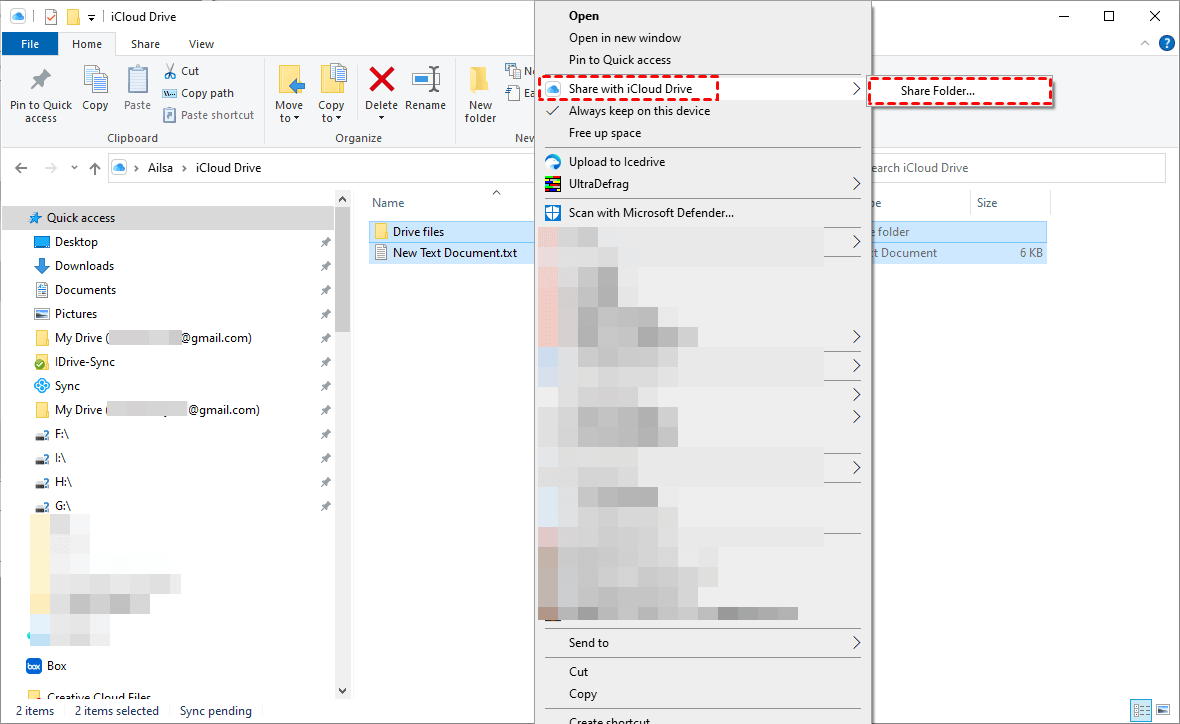Open the Delete dropdown arrow

[382, 118]
